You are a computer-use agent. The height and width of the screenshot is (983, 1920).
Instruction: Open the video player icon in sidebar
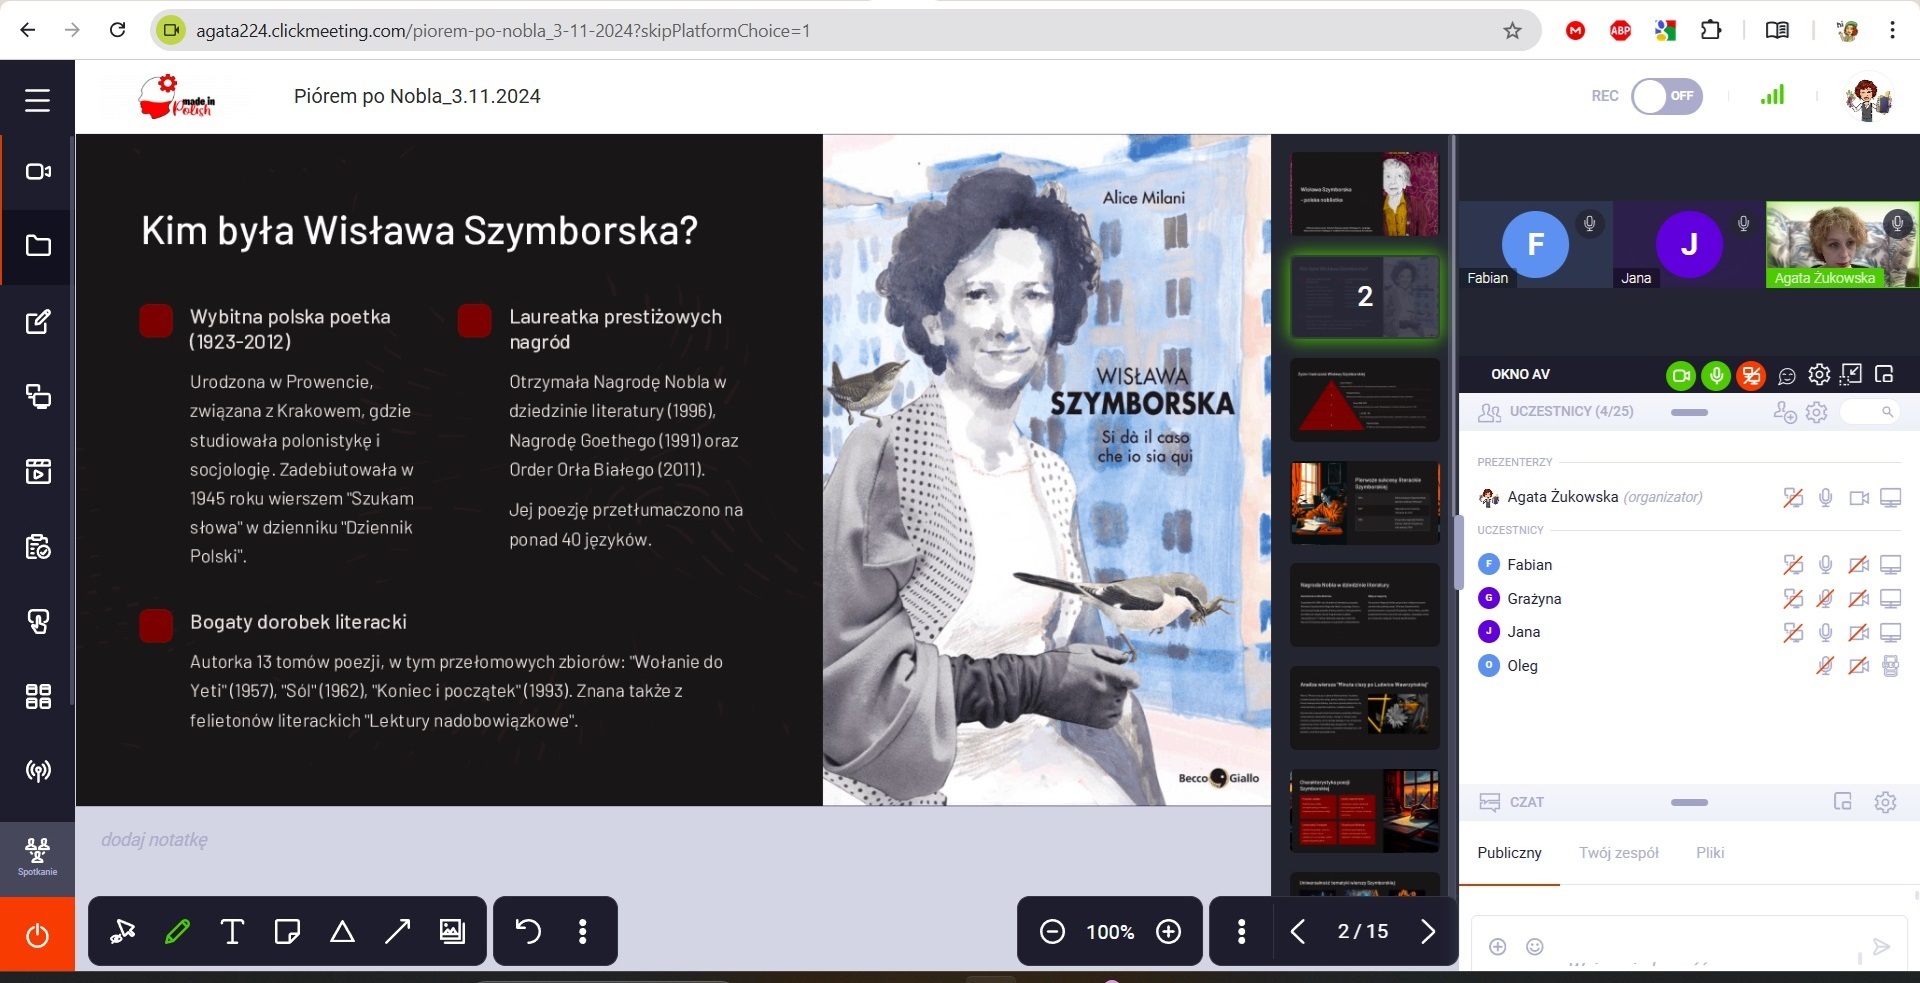[38, 471]
